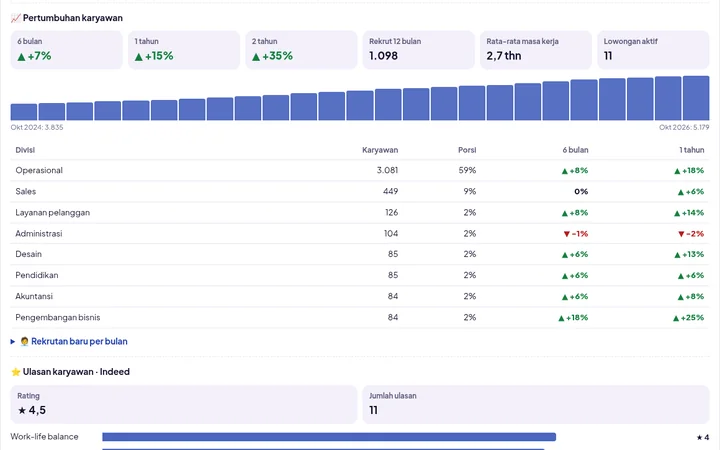
Task: Select the Layanan pelanggan row label
Action: [53, 213]
